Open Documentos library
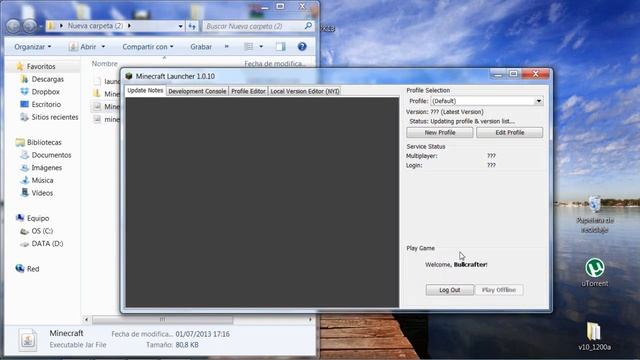640x360 pixels. point(51,155)
